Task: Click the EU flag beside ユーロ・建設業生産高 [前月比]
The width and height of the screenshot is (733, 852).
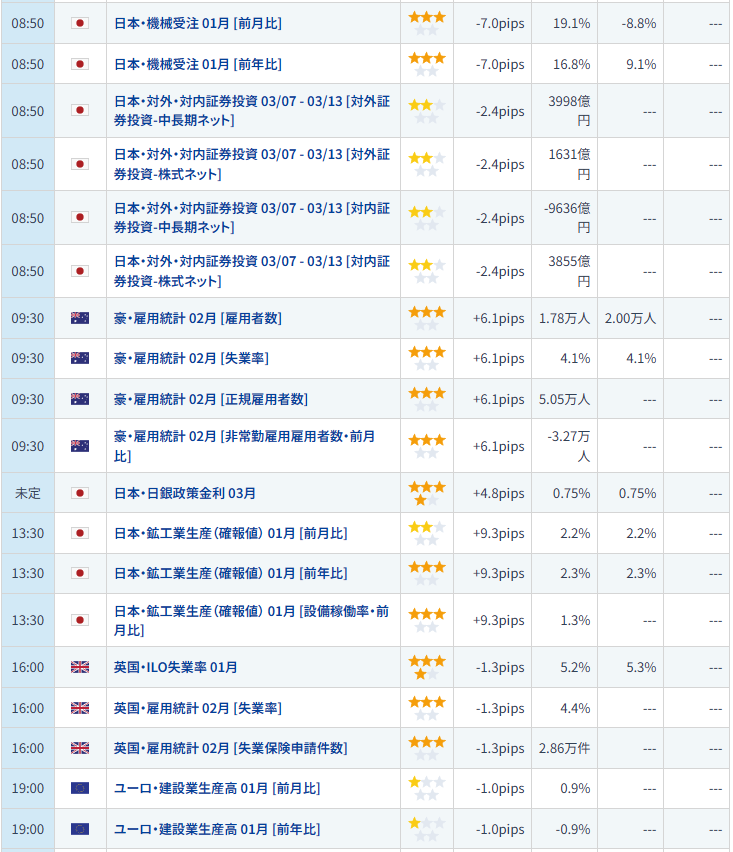Action: (x=80, y=788)
